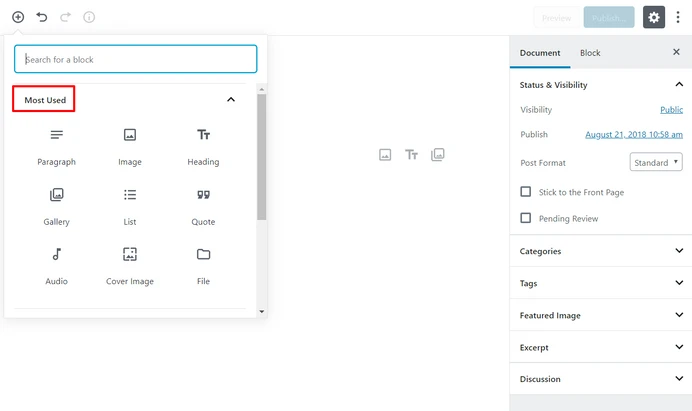The height and width of the screenshot is (411, 692).
Task: Open the Post Format Standard dropdown
Action: [656, 162]
